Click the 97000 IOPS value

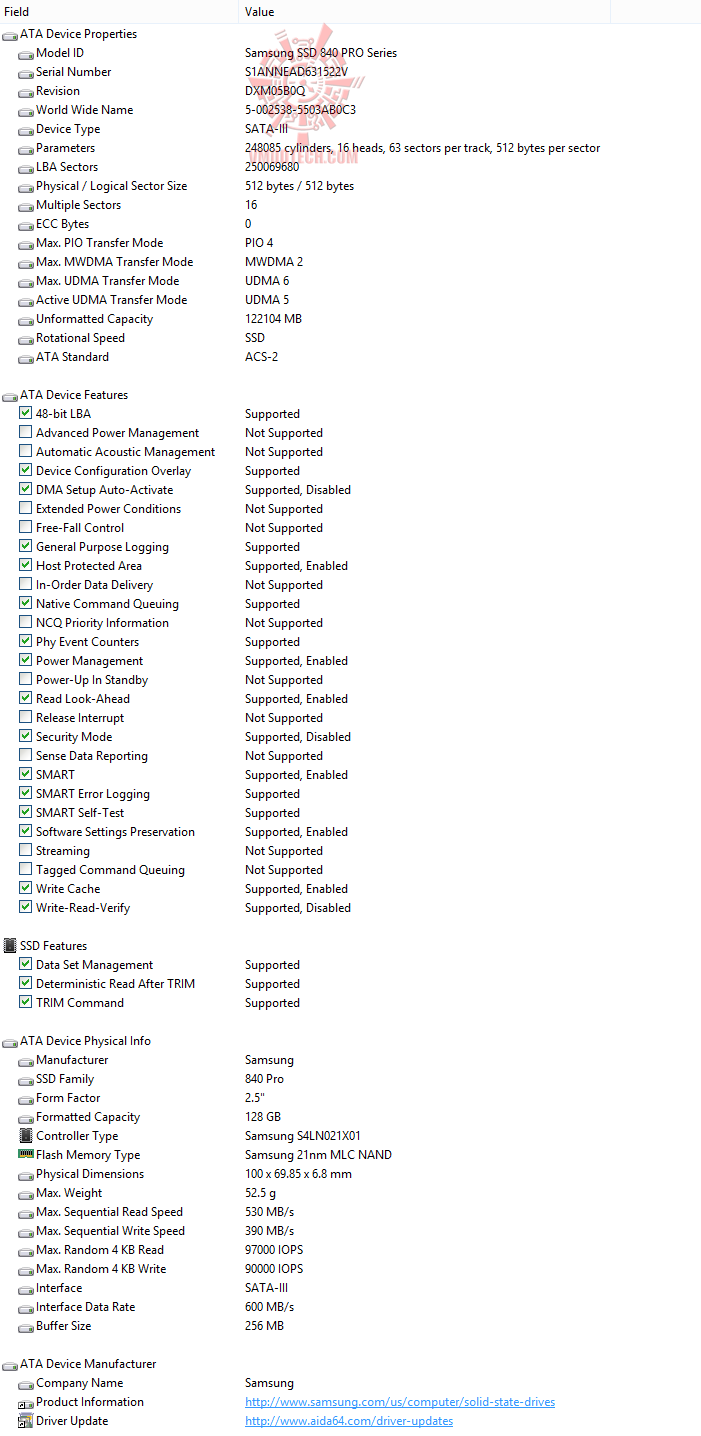click(x=274, y=1250)
